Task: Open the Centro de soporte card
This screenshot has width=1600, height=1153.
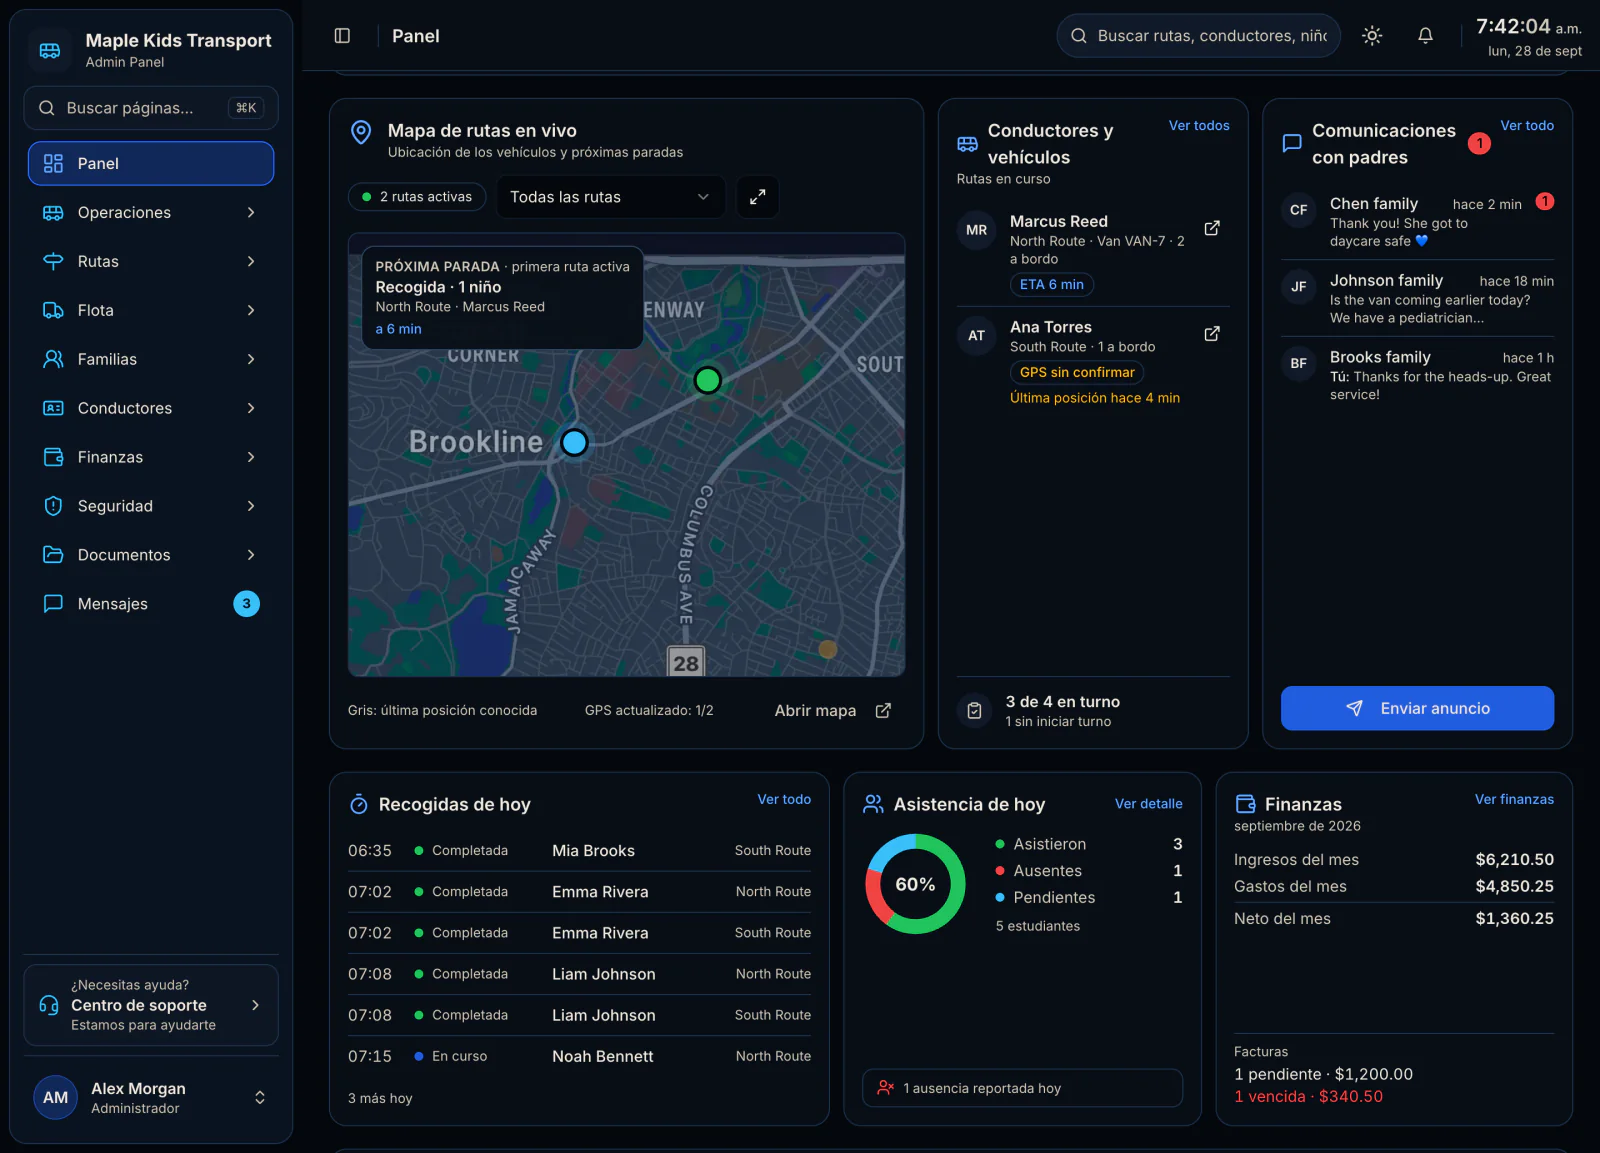Action: pos(151,1005)
